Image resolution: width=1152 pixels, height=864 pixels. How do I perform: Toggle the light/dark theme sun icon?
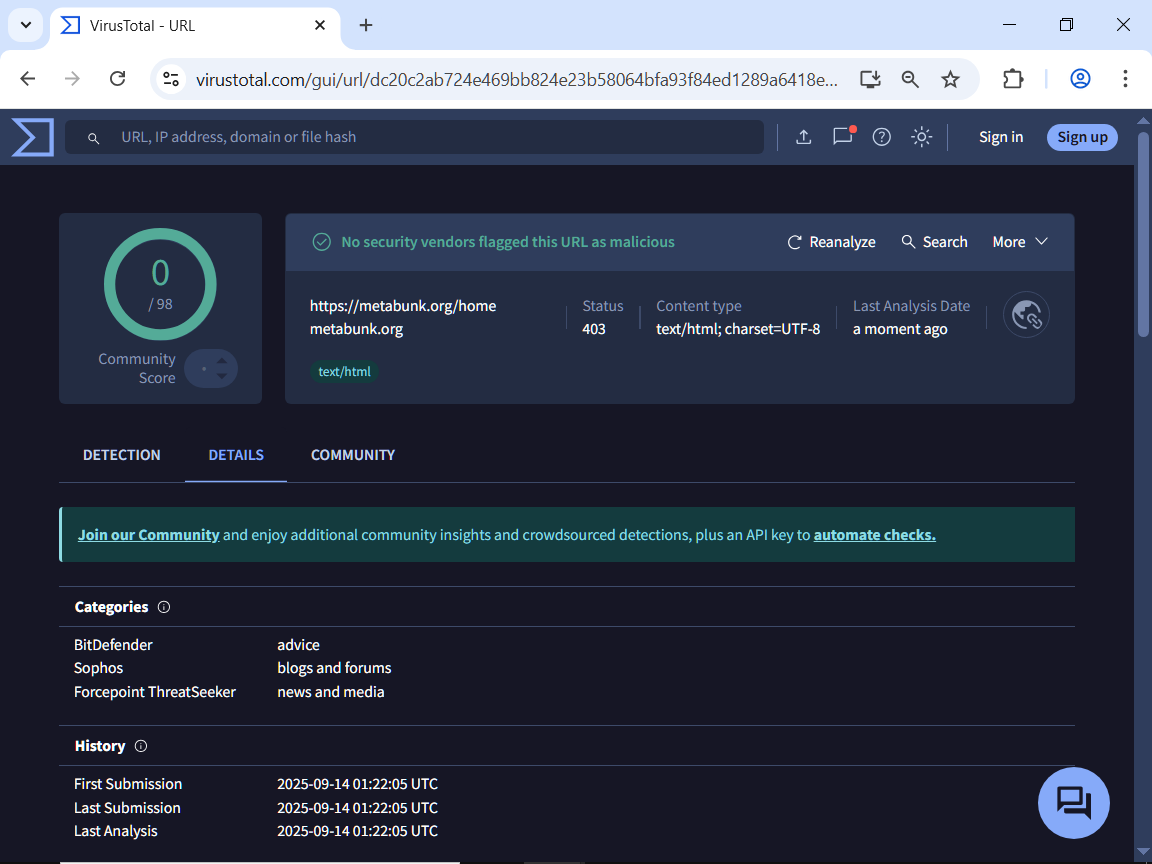pos(921,137)
